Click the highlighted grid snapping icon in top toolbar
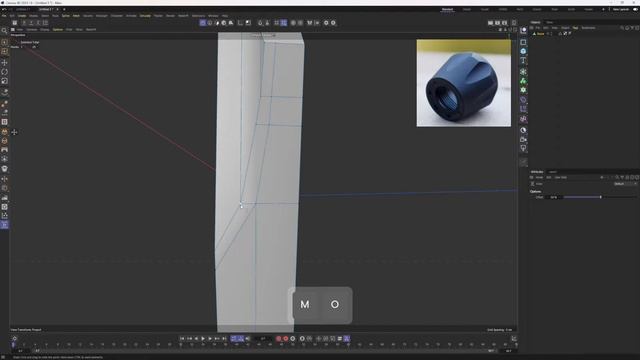The image size is (640, 360). pos(284,23)
